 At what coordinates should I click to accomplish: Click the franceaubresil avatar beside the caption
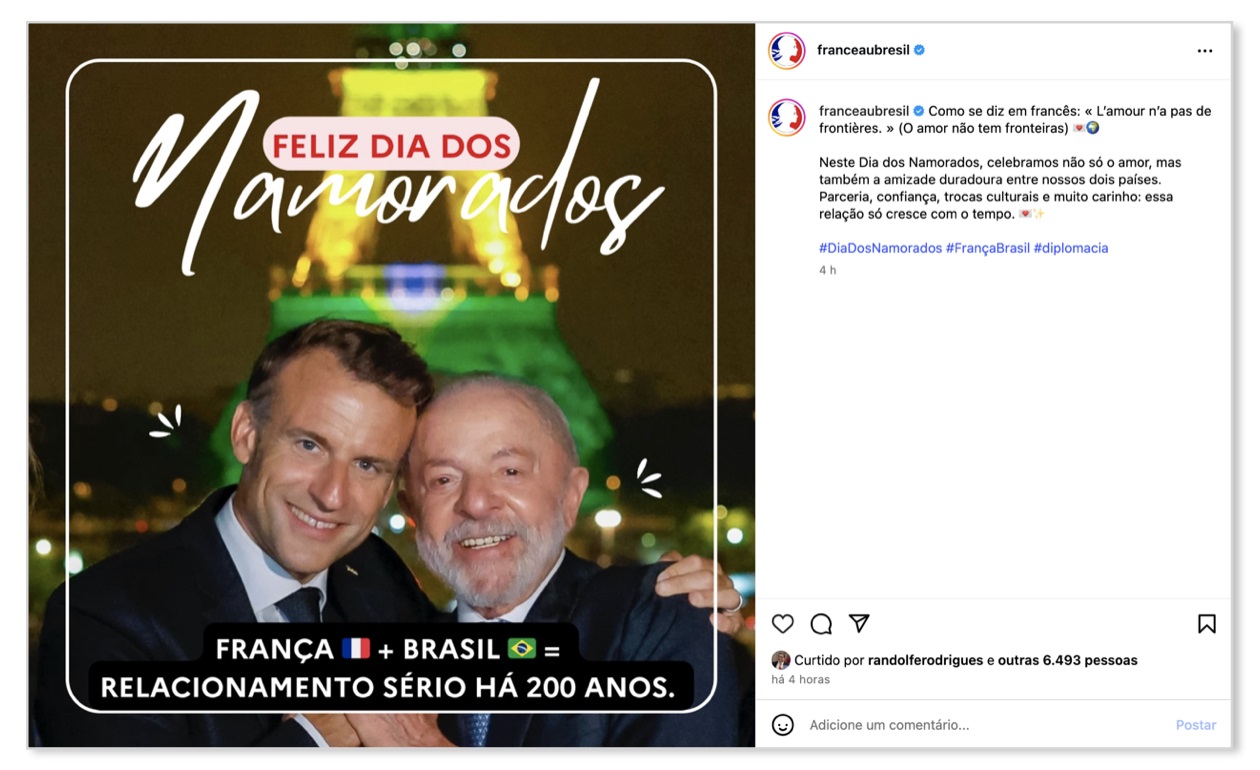point(787,117)
